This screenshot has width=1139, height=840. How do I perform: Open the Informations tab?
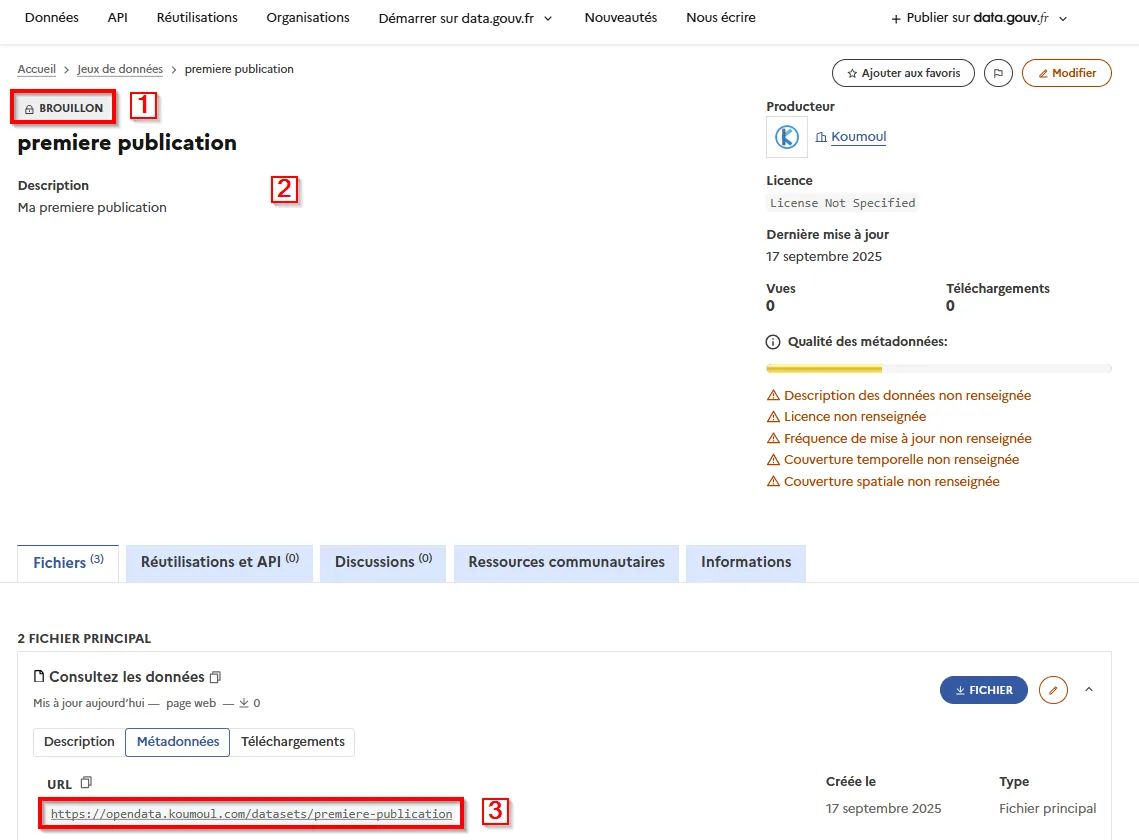(x=746, y=563)
